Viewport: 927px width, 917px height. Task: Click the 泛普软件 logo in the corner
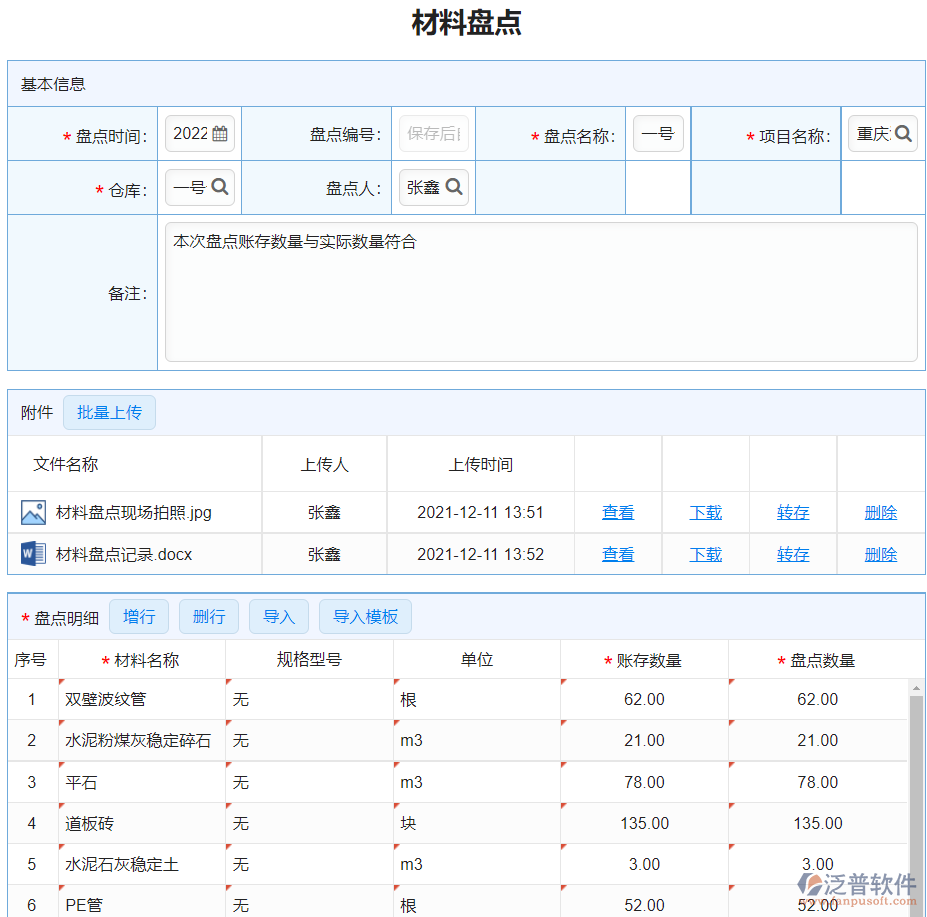[x=855, y=885]
